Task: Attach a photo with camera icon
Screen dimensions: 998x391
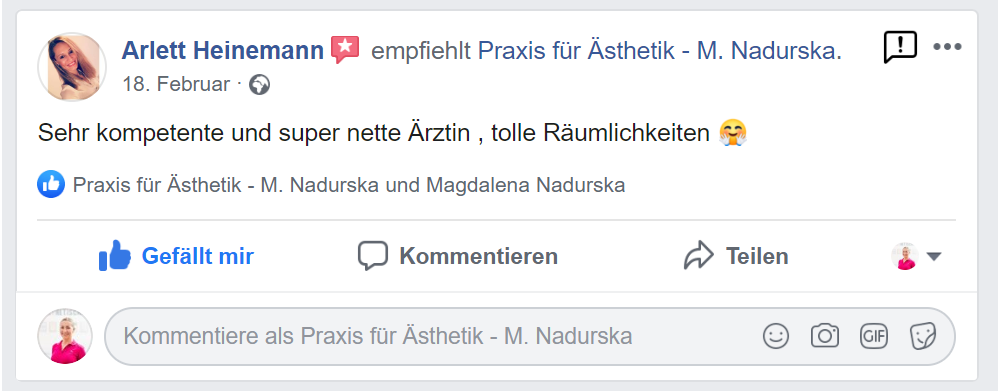Action: 824,336
